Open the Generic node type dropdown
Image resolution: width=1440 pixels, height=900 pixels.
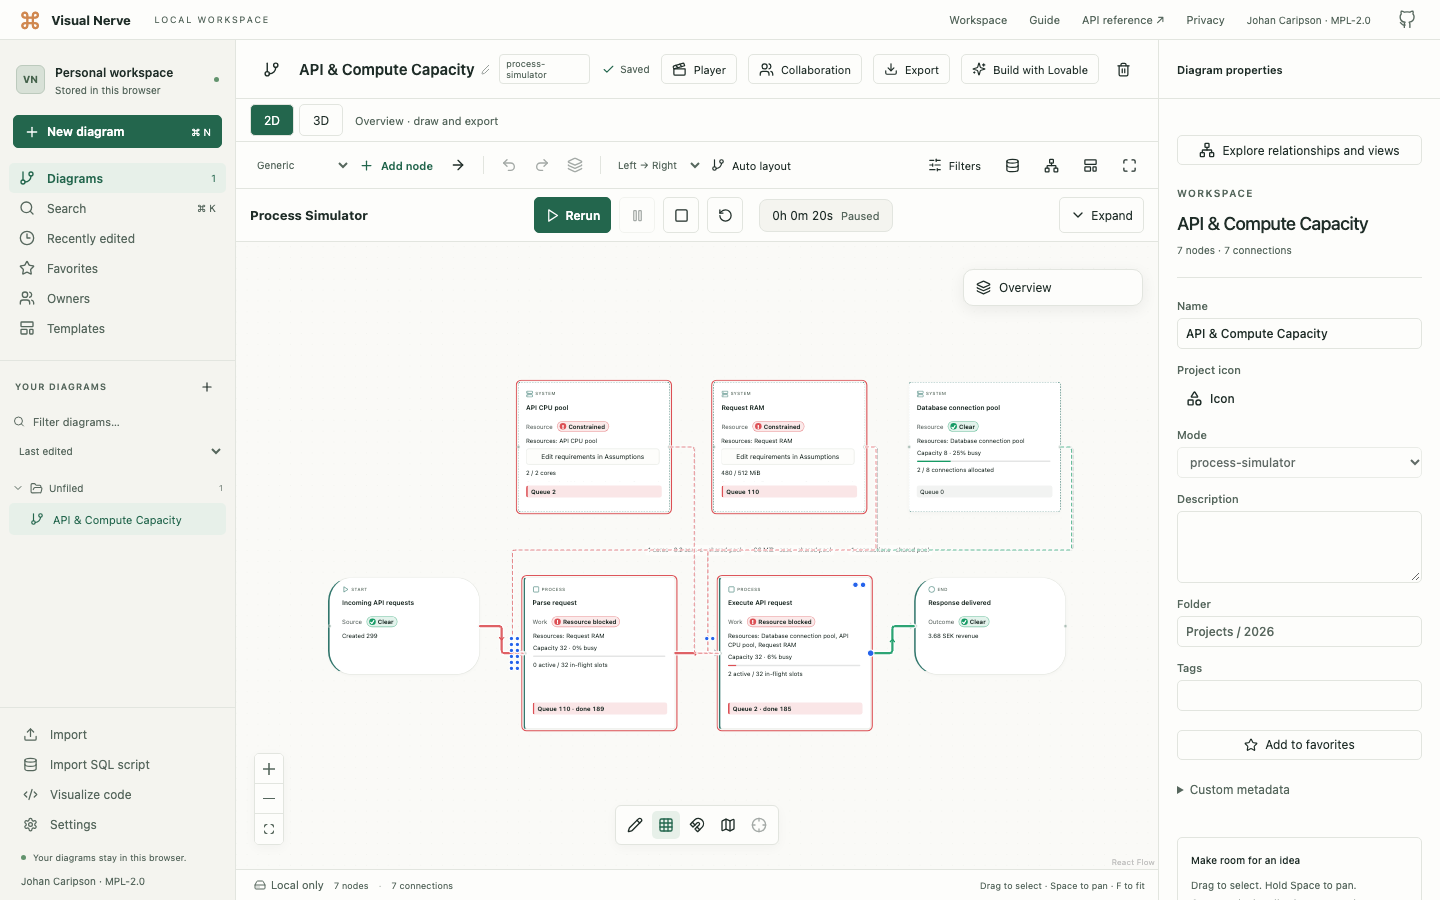[302, 166]
